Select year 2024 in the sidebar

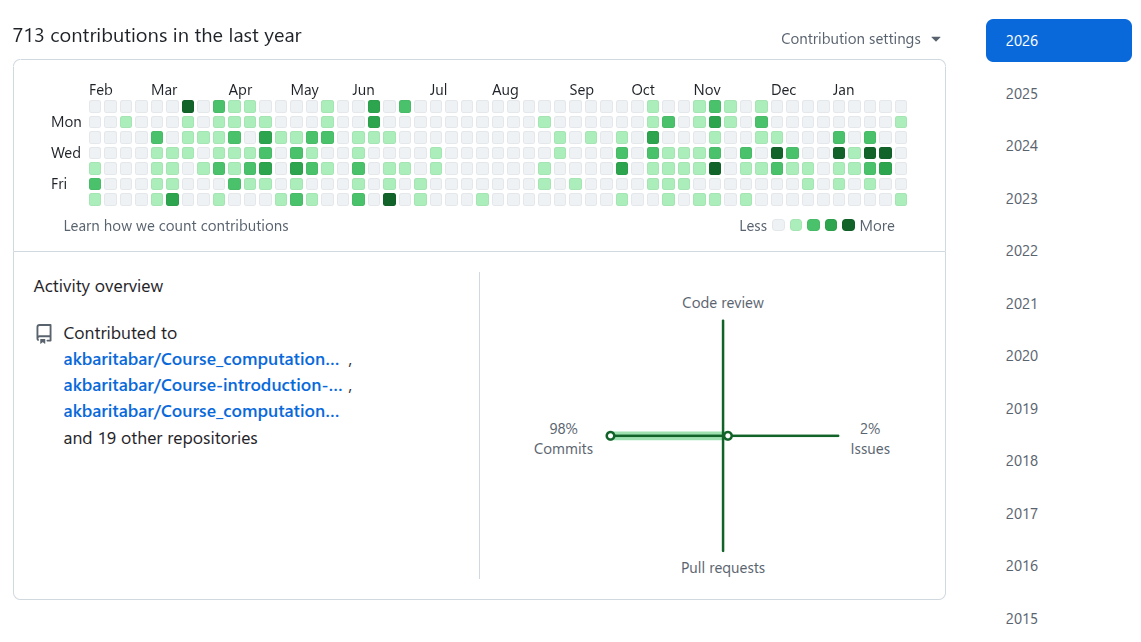click(x=1022, y=146)
